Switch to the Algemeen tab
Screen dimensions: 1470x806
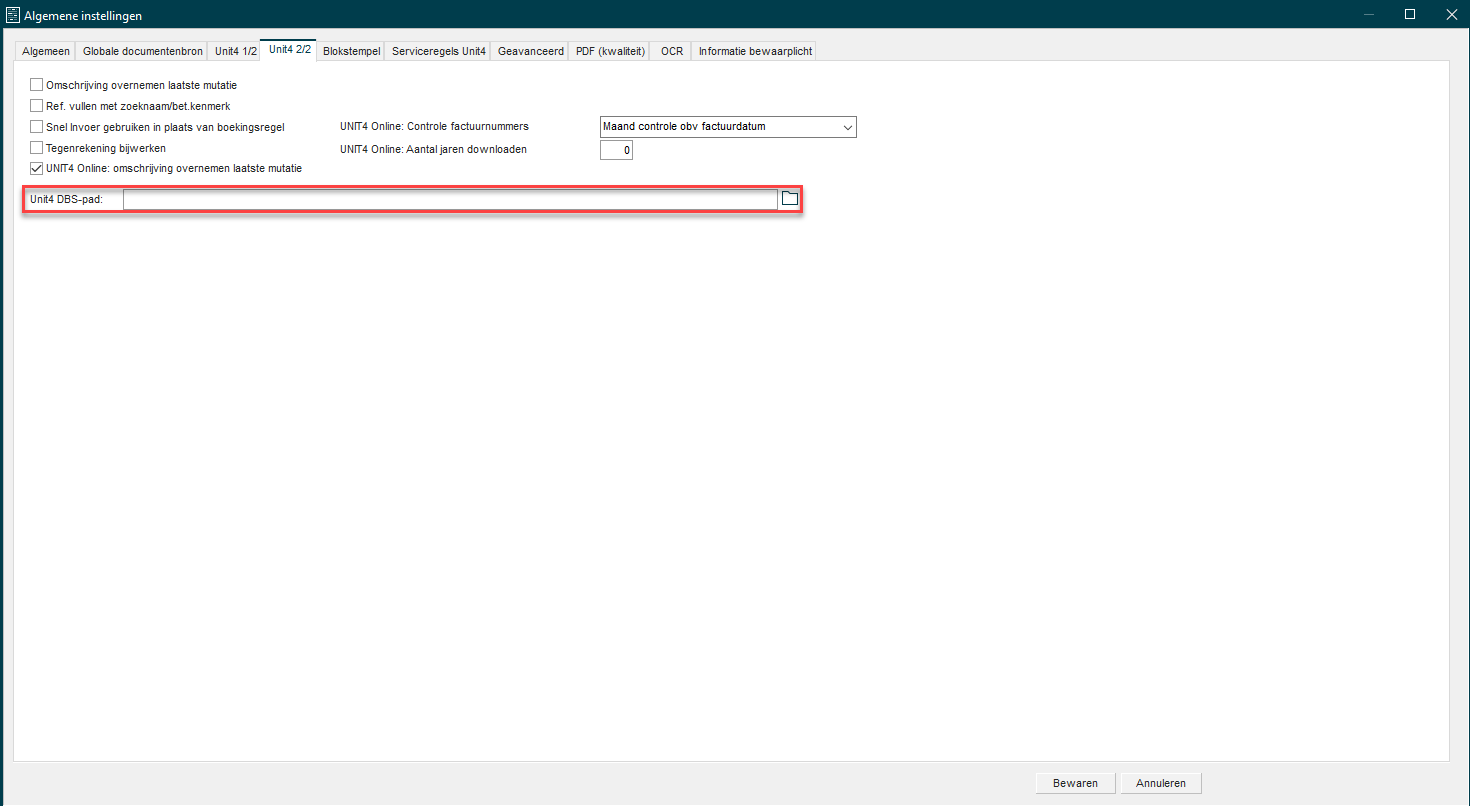coord(46,51)
